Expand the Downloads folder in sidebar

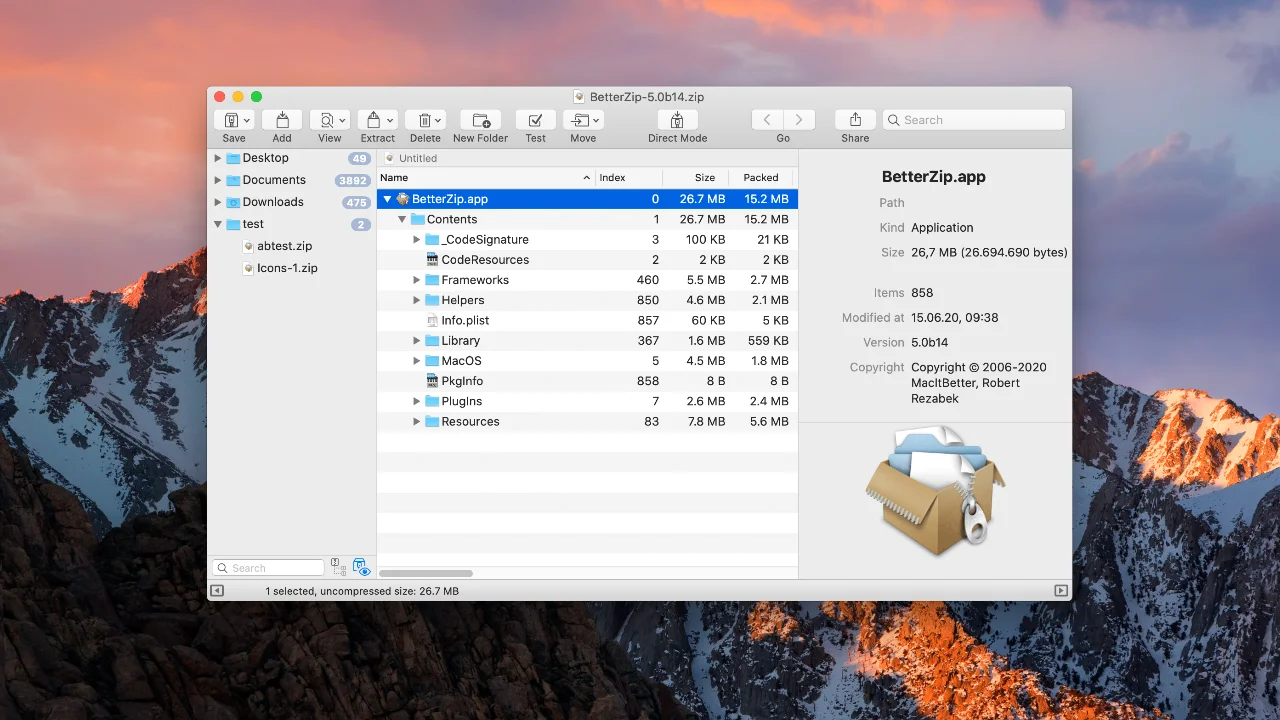click(x=218, y=202)
